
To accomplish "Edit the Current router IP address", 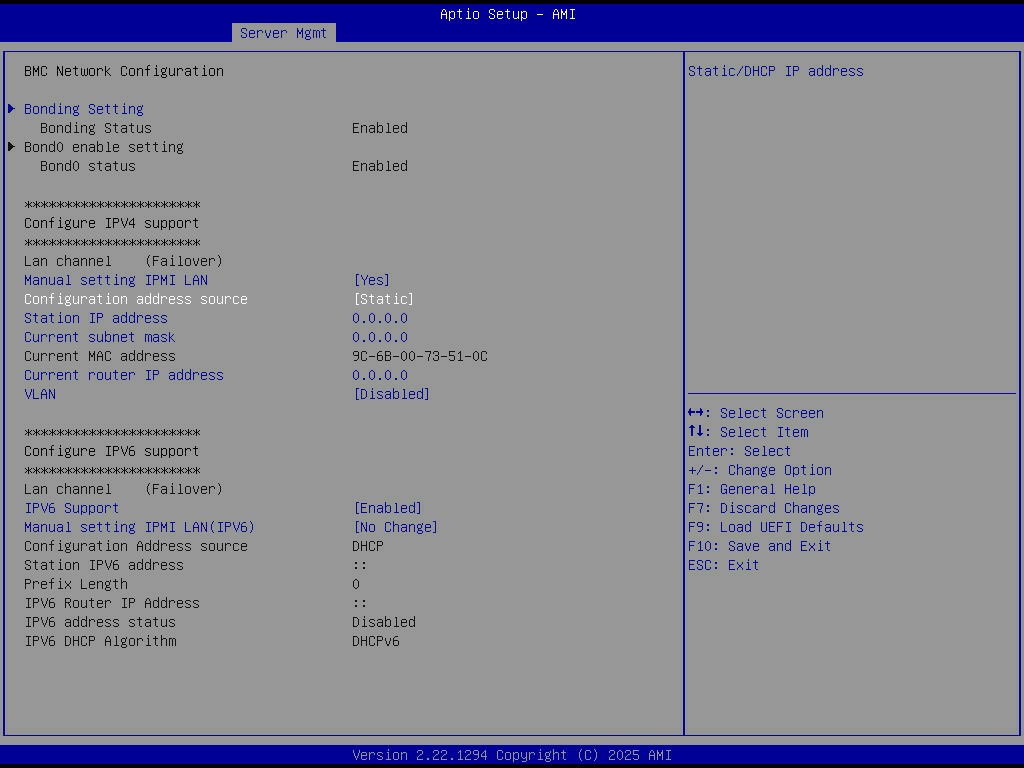I will (x=380, y=375).
